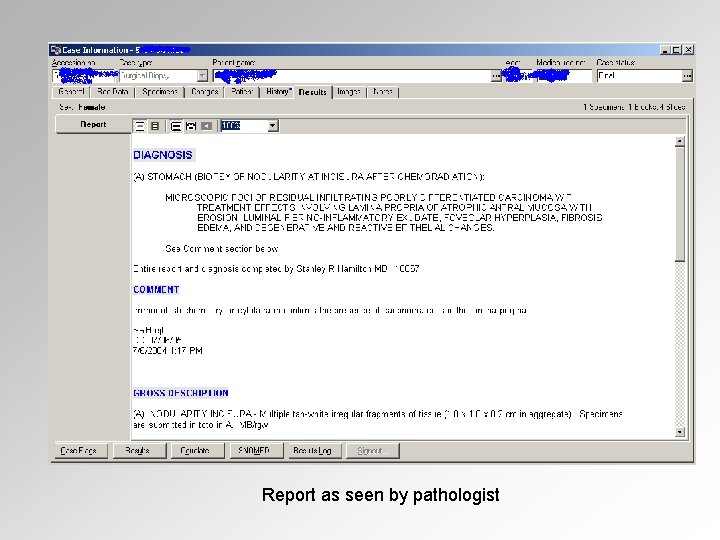This screenshot has height=540, width=720.
Task: Click the grayed-out arrow icon beside zoom box
Action: click(207, 126)
